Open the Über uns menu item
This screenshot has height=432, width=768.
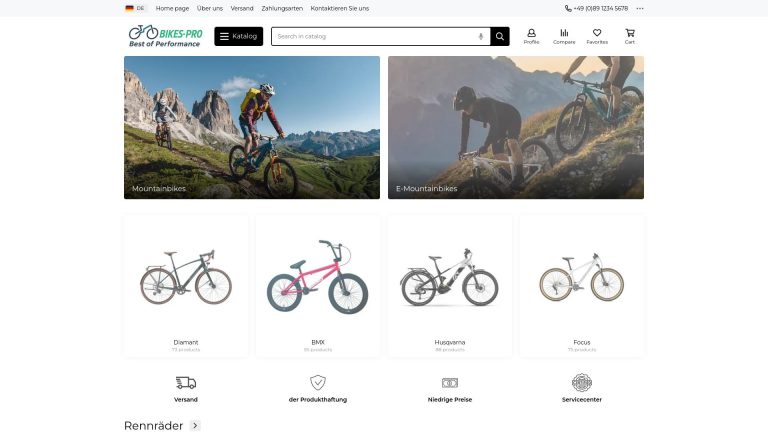[x=210, y=8]
